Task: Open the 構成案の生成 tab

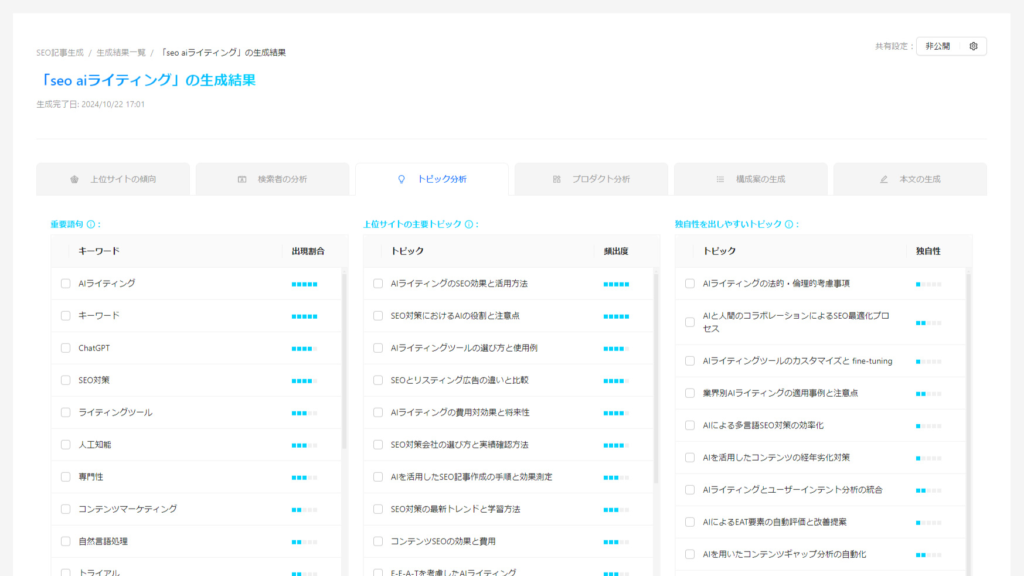Action: [x=750, y=179]
